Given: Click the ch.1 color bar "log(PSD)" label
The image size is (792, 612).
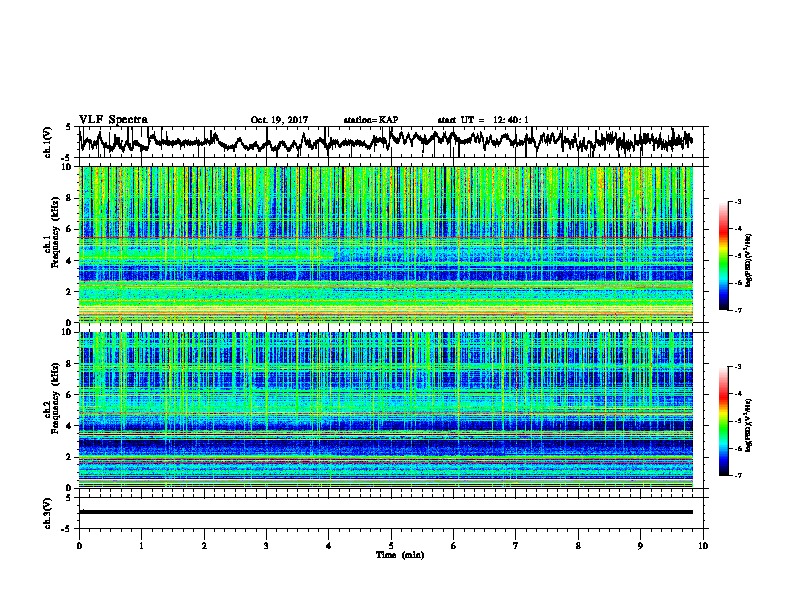Looking at the screenshot, I should click(748, 261).
